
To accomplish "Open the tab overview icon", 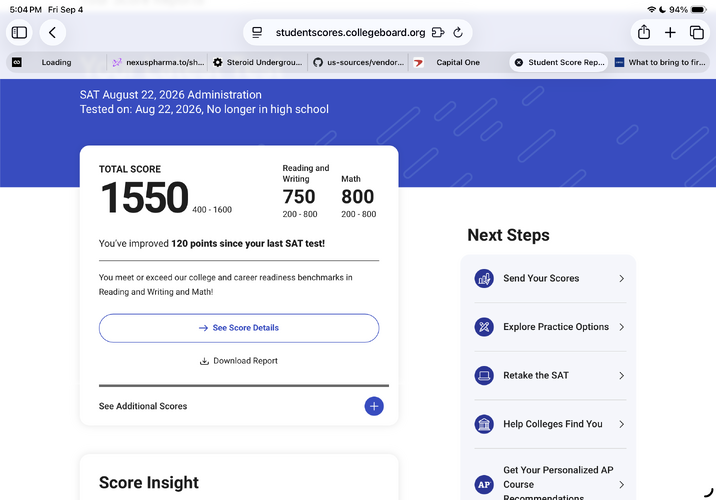I will point(696,32).
